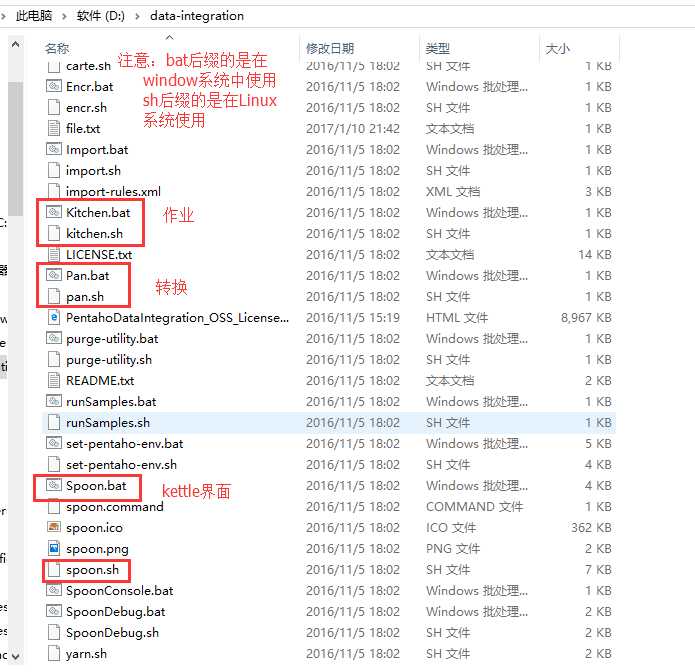695x672 pixels.
Task: Click the Kitchen.bat batch file icon
Action: [x=54, y=212]
